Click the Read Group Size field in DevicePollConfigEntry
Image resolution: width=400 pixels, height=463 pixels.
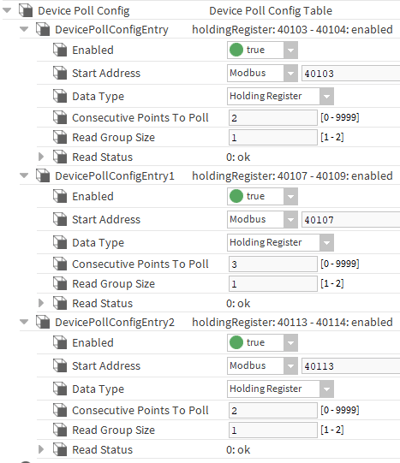pos(273,137)
